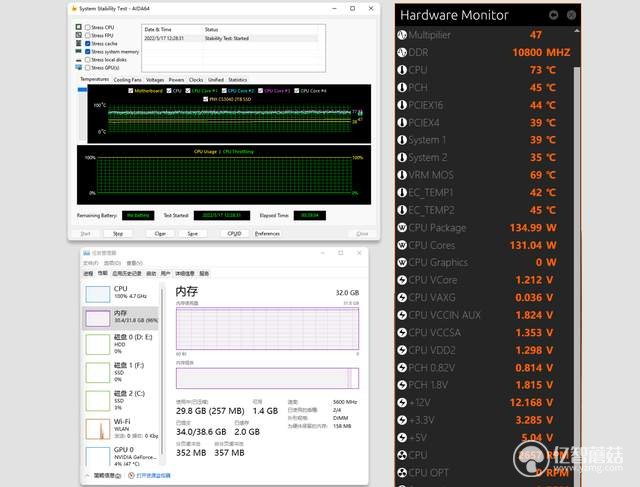The width and height of the screenshot is (640, 487).
Task: Click the +12V voltage lightning icon
Action: tap(402, 402)
